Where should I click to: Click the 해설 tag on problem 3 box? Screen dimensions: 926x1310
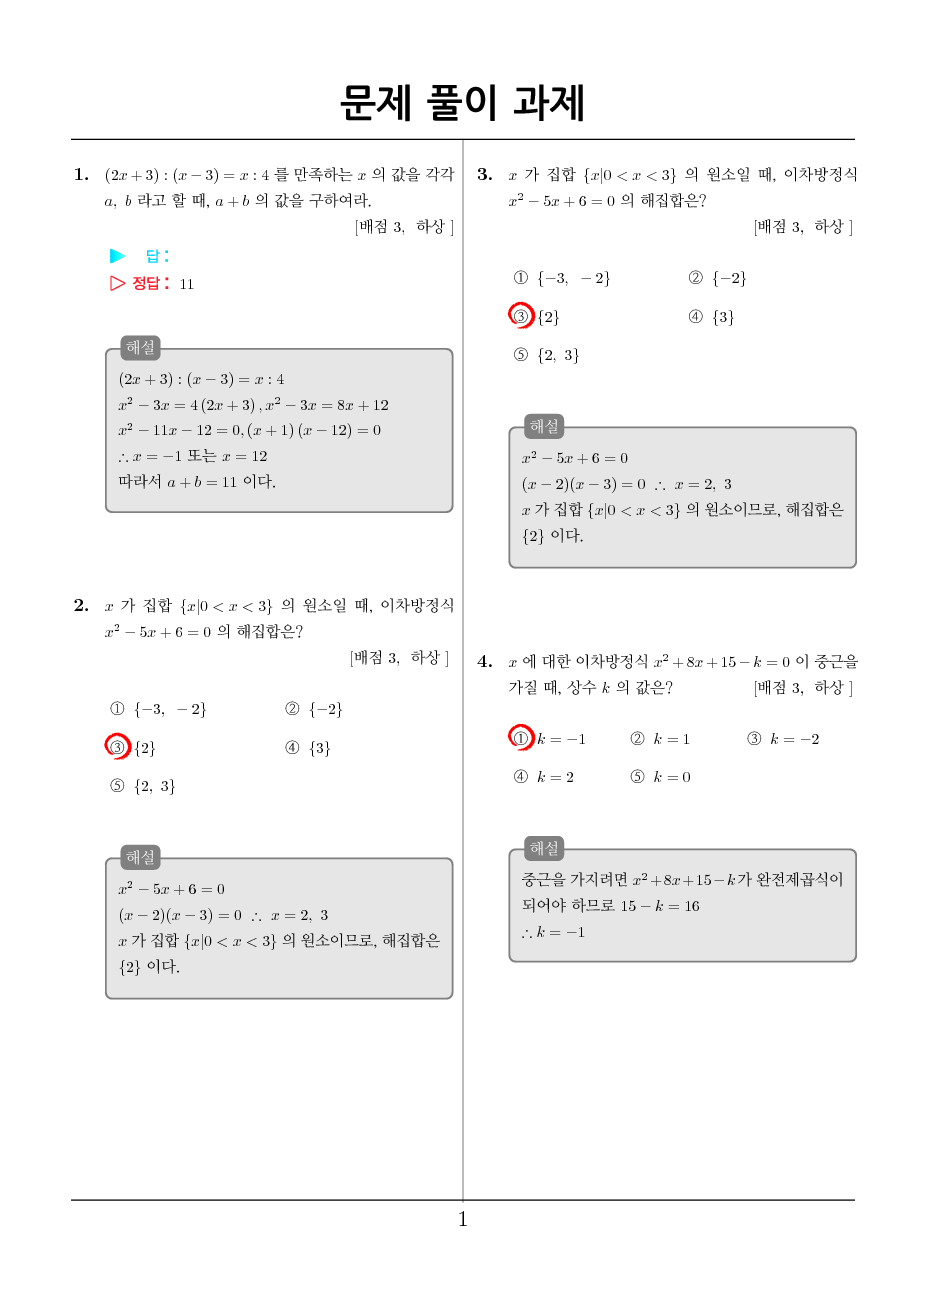pyautogui.click(x=544, y=427)
